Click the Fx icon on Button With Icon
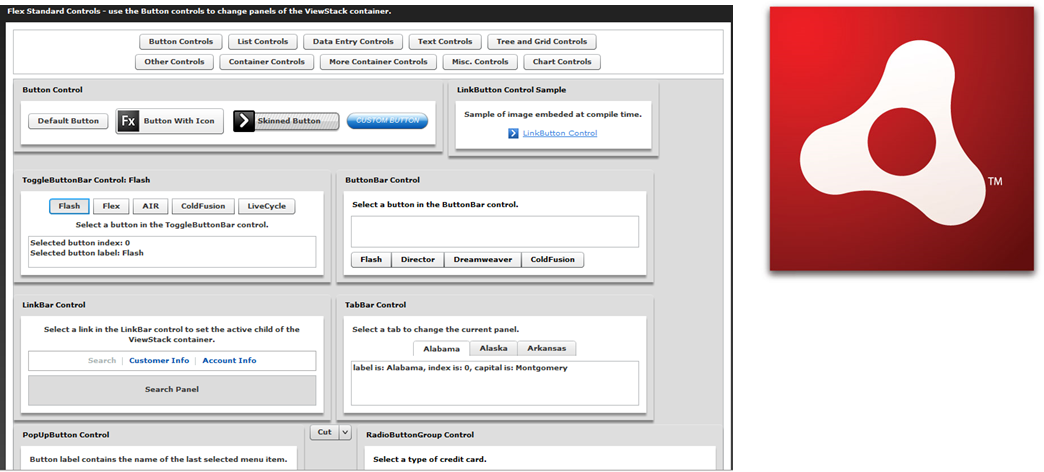Image resolution: width=1044 pixels, height=472 pixels. [128, 121]
